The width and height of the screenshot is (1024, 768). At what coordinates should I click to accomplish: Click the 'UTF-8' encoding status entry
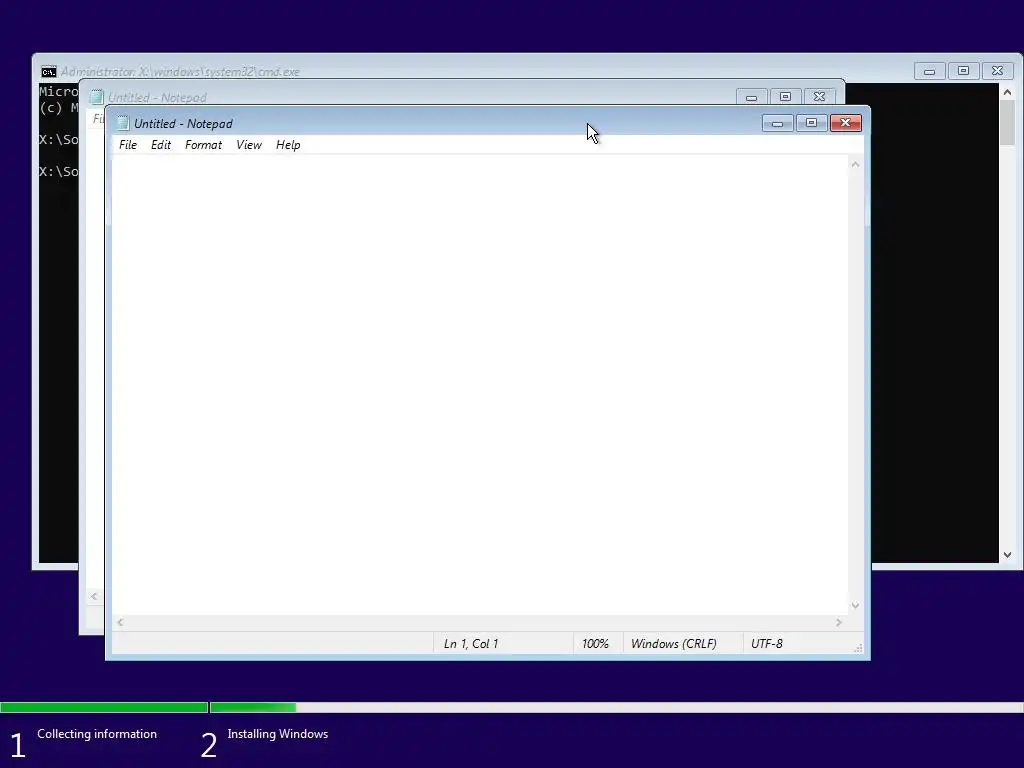767,644
